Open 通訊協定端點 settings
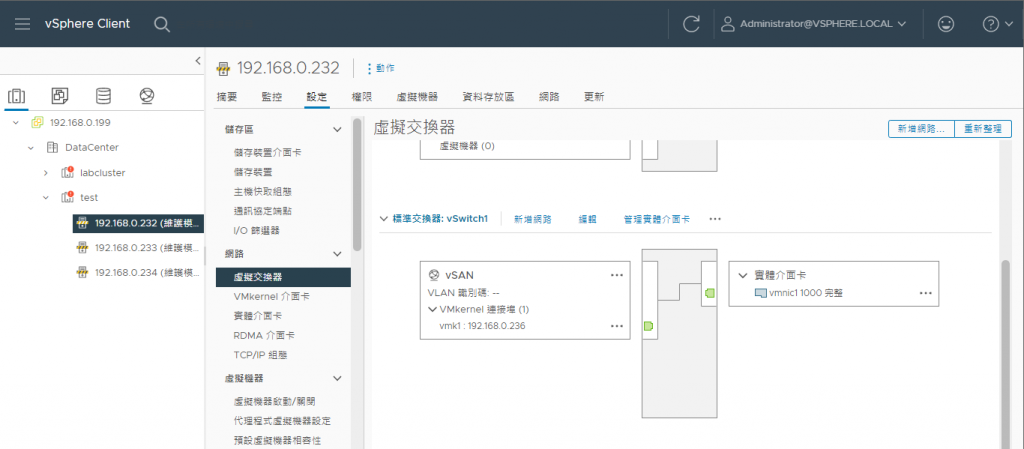Image resolution: width=1024 pixels, height=449 pixels. [262, 211]
